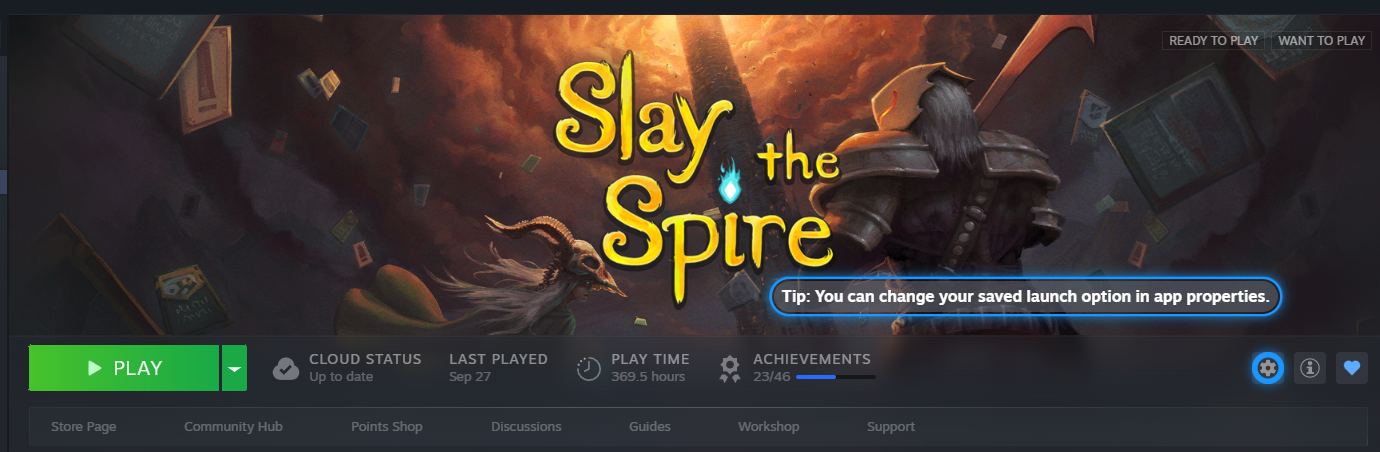Click the game info icon
This screenshot has height=452, width=1380.
coord(1310,368)
